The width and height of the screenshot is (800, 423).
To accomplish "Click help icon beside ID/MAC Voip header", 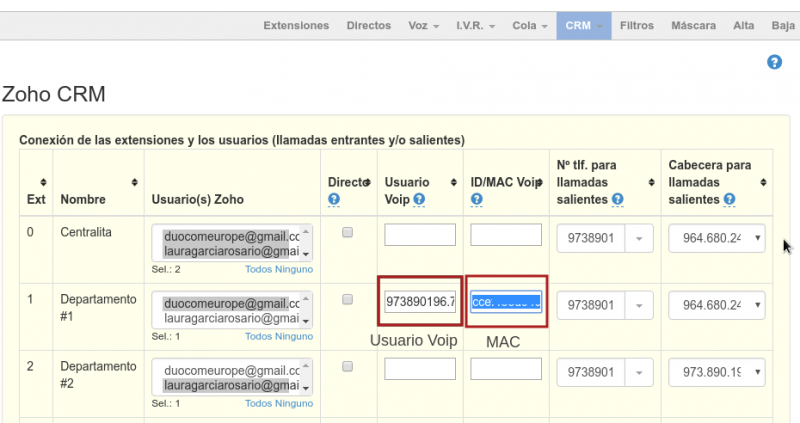I will tap(477, 200).
